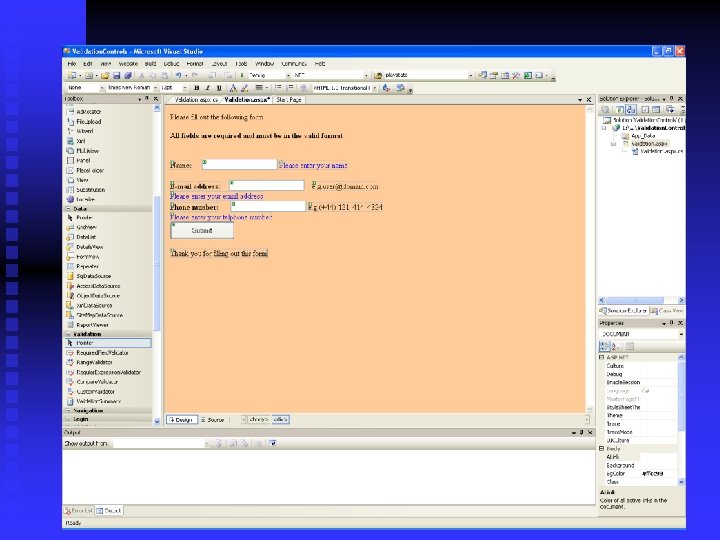Open the Window menu

(x=264, y=64)
